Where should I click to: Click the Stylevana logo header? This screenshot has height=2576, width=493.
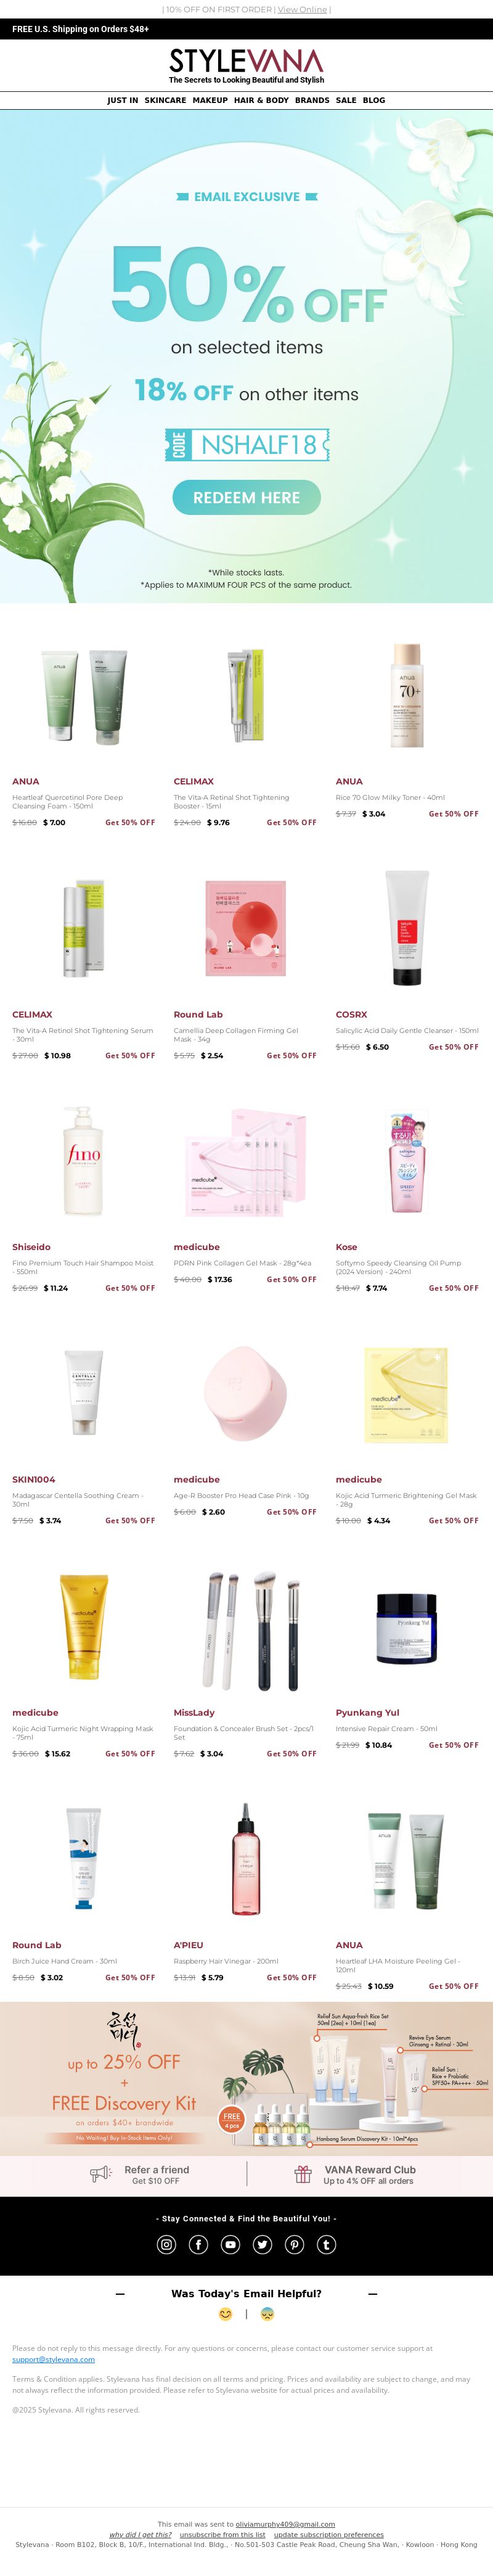[x=246, y=66]
